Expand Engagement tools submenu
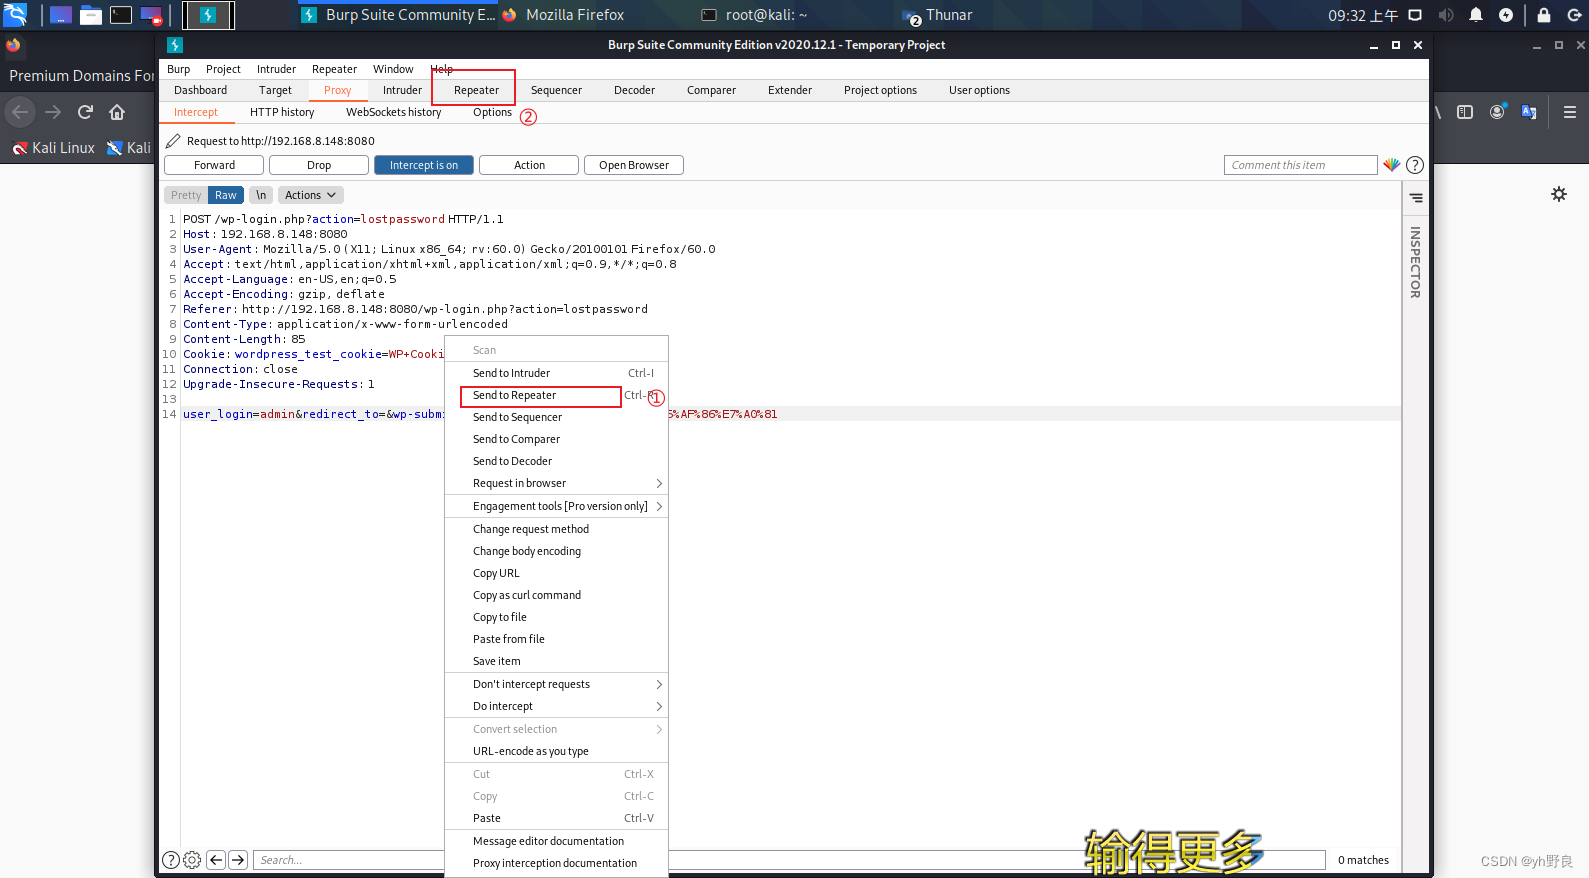 pos(556,506)
